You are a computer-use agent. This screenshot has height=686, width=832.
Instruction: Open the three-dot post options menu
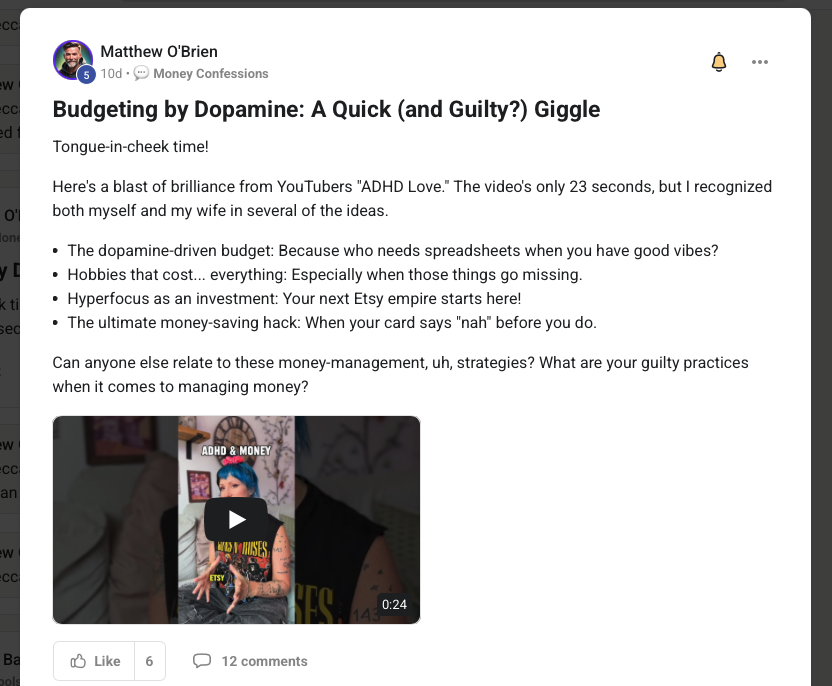pos(760,62)
